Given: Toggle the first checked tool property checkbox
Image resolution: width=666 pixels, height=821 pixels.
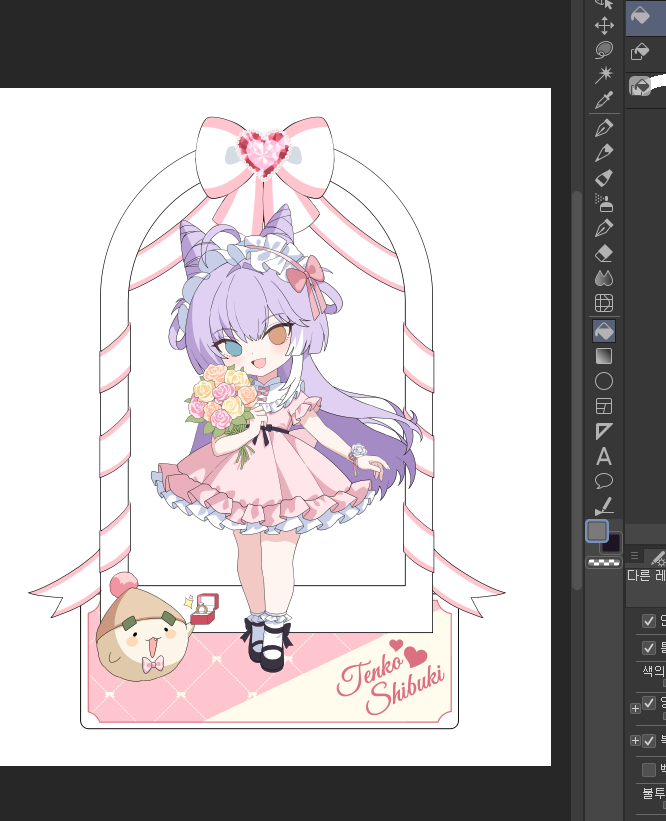Looking at the screenshot, I should [x=649, y=621].
